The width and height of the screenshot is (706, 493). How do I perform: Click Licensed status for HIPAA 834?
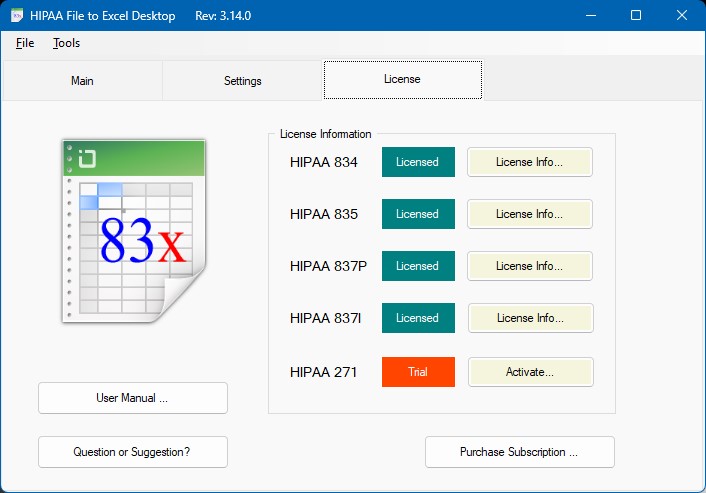418,162
